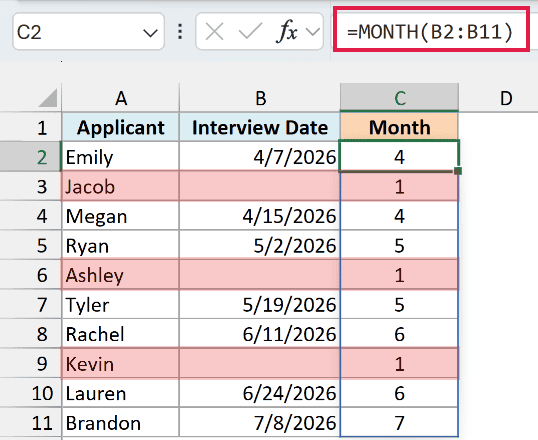538x440 pixels.
Task: Select row 6 header
Action: pos(31,275)
